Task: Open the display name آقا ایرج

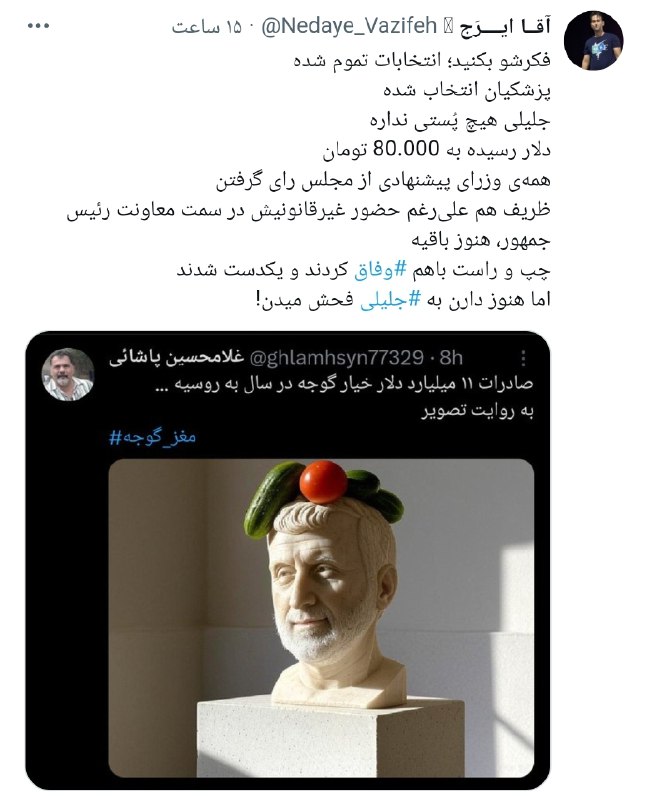Action: (505, 27)
